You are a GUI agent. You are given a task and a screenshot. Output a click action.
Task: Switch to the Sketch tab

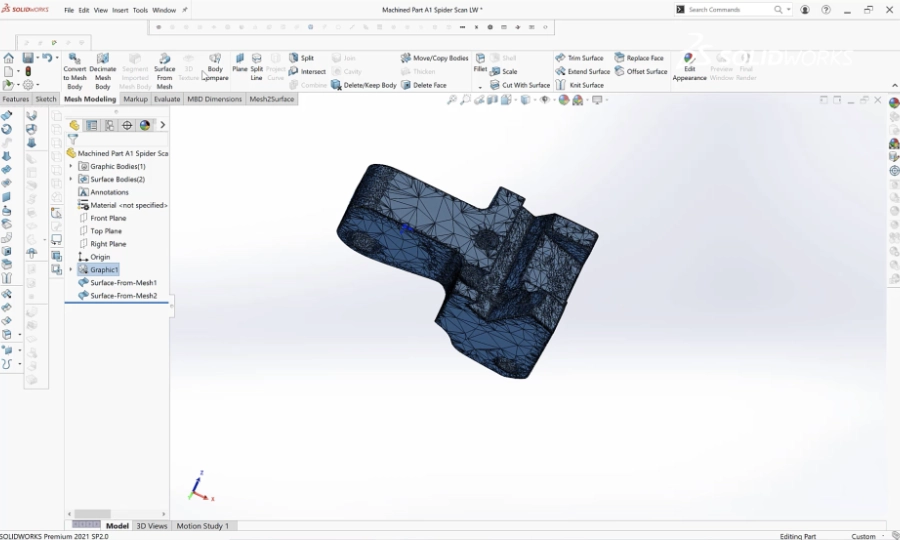tap(46, 99)
